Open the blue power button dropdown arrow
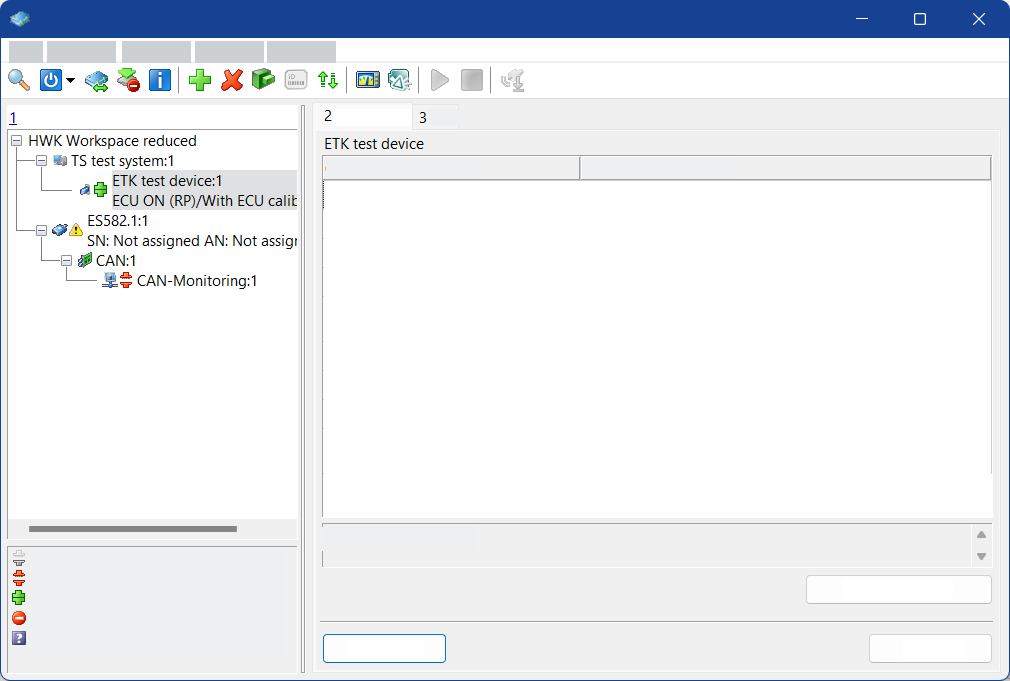This screenshot has width=1010, height=681. point(71,81)
